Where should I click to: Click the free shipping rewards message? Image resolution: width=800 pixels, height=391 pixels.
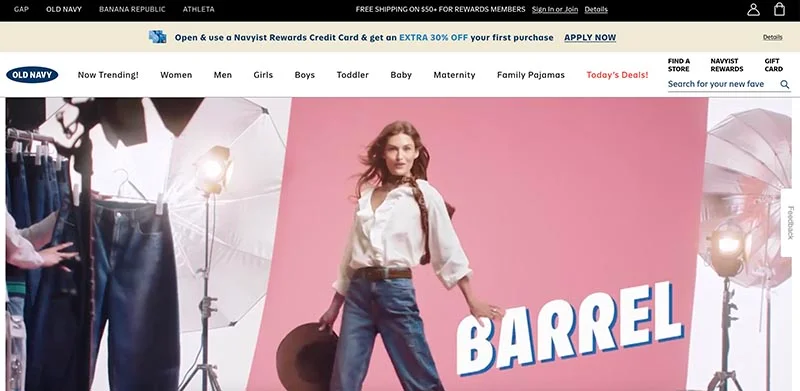click(x=440, y=9)
